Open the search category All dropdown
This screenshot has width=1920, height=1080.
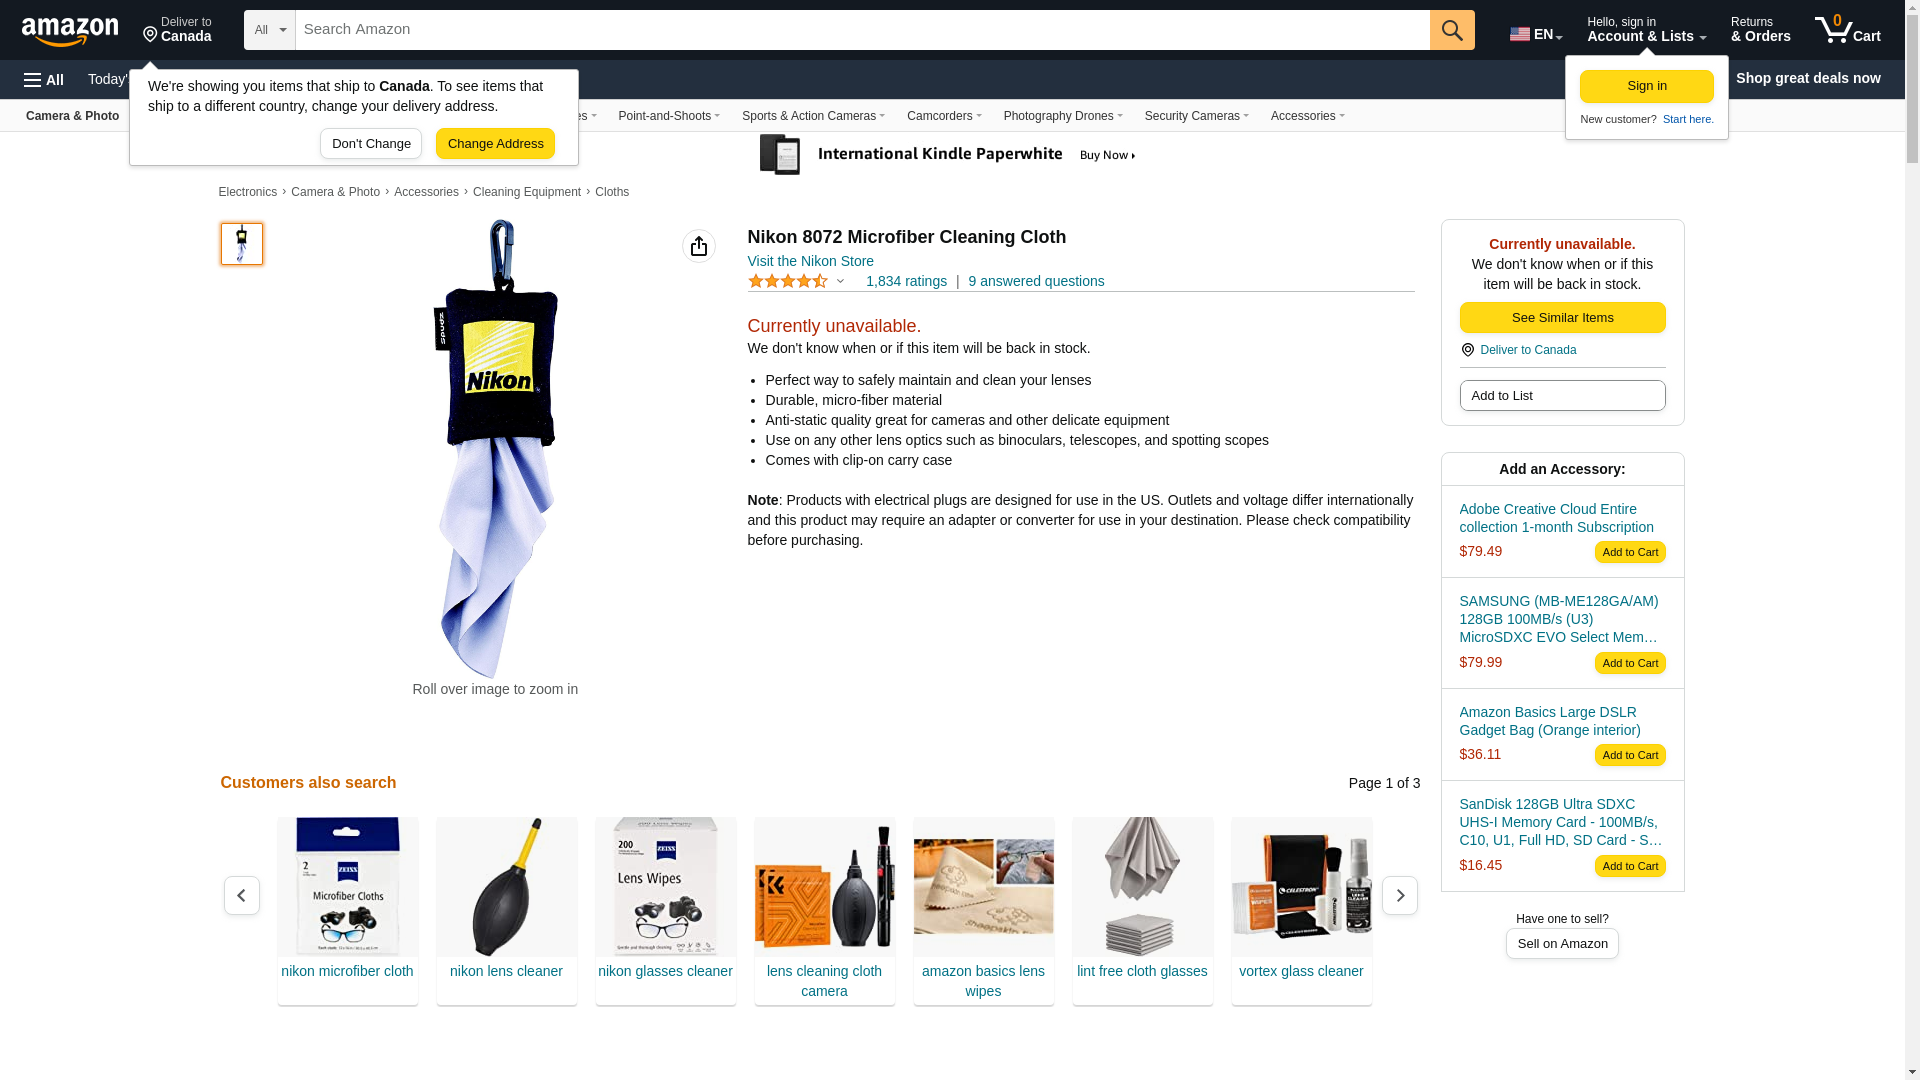pos(269,30)
